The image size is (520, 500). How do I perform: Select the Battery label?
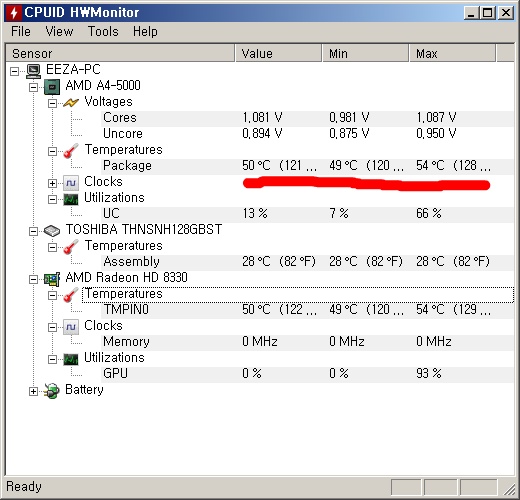tap(84, 390)
